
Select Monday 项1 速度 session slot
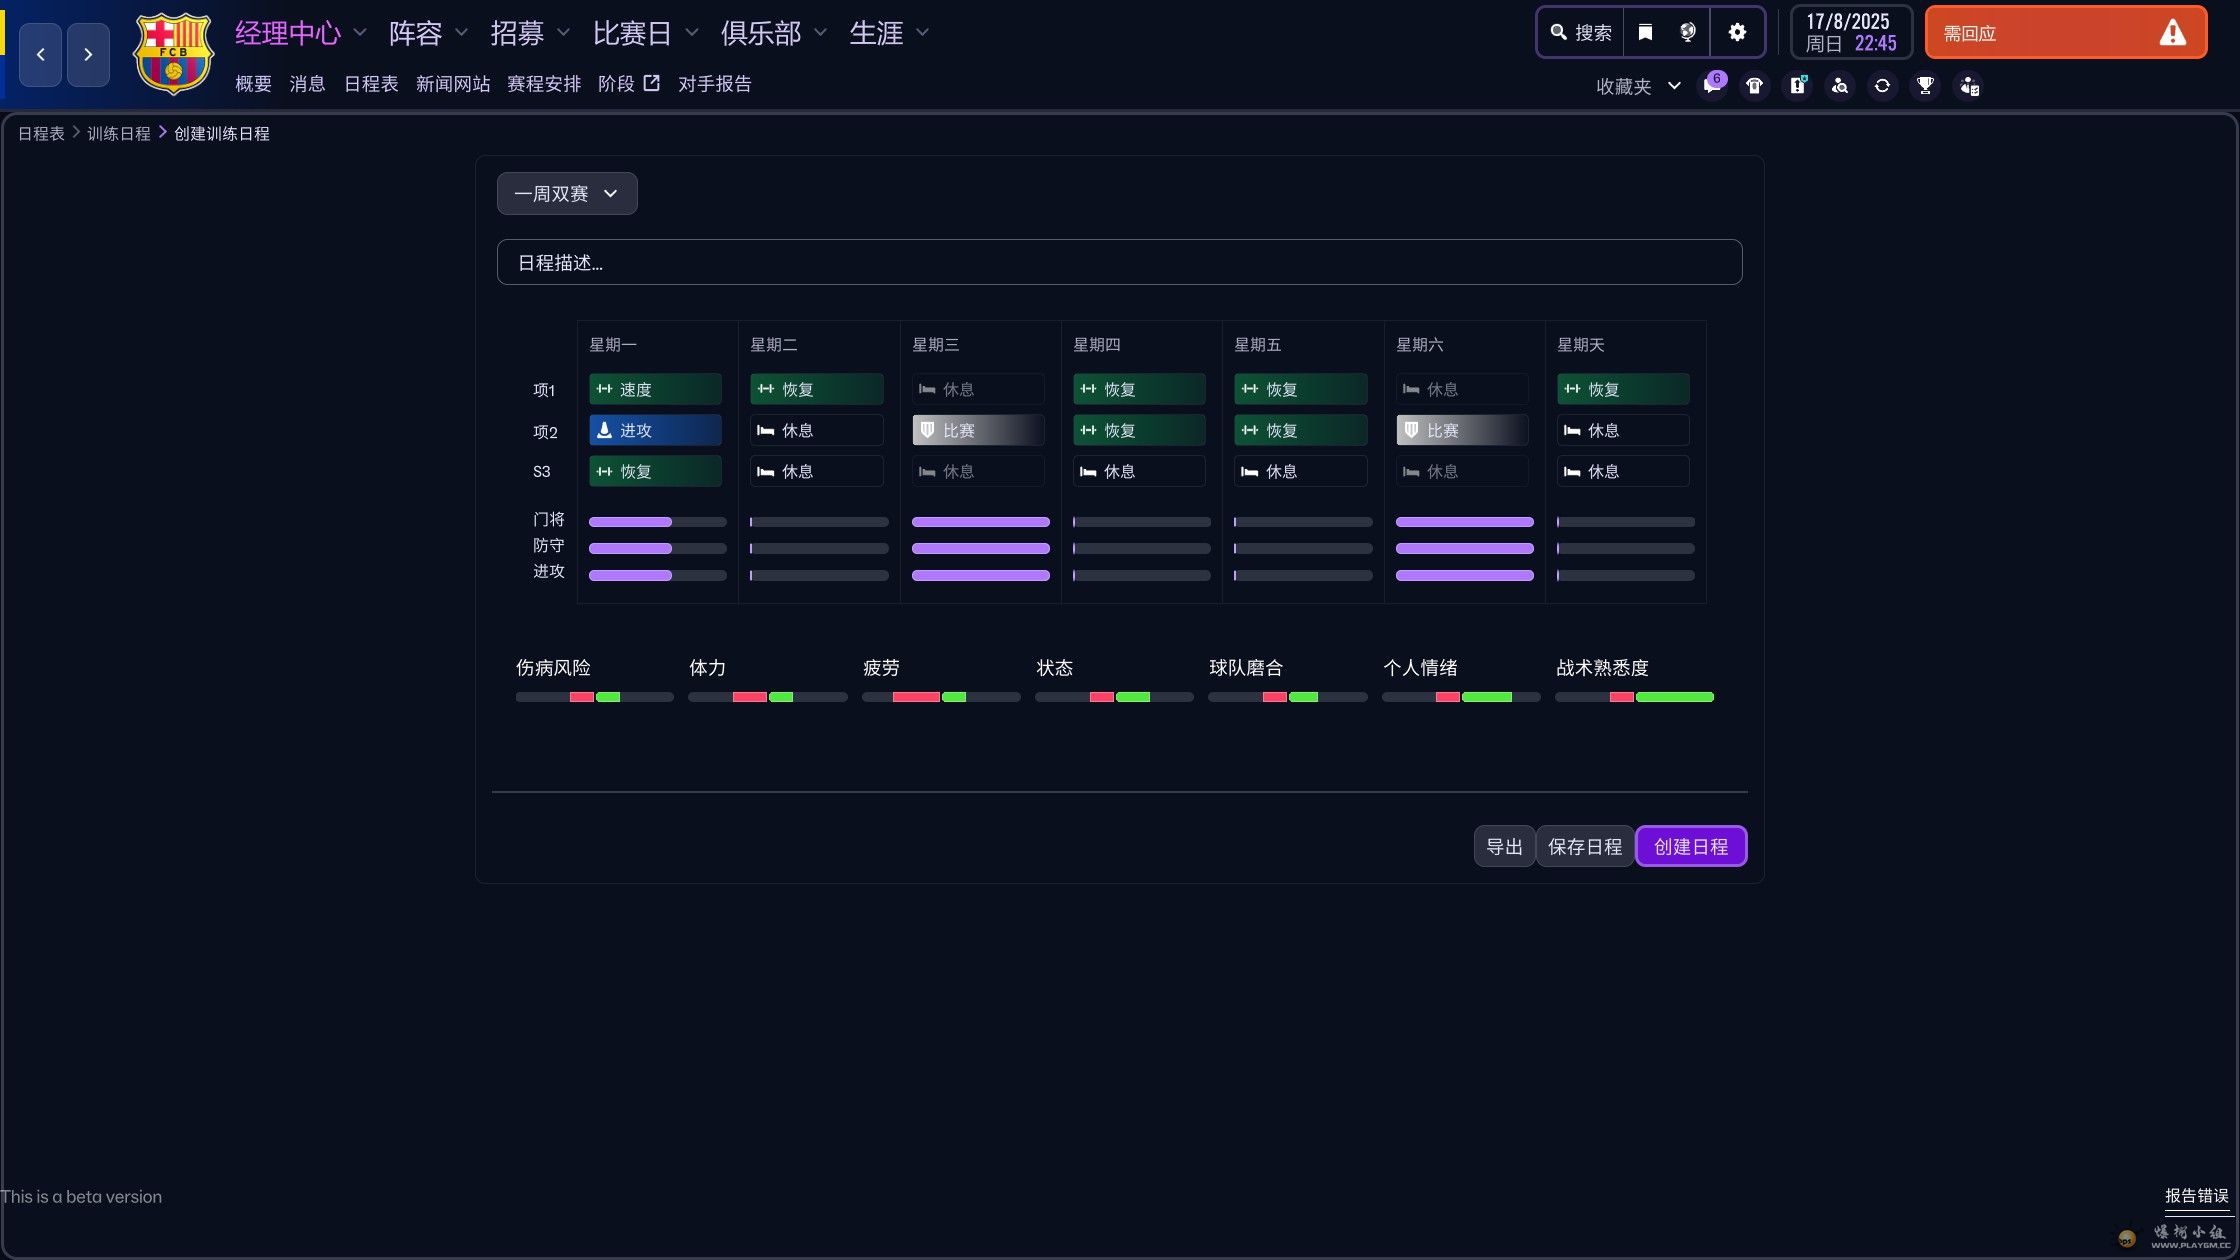655,389
